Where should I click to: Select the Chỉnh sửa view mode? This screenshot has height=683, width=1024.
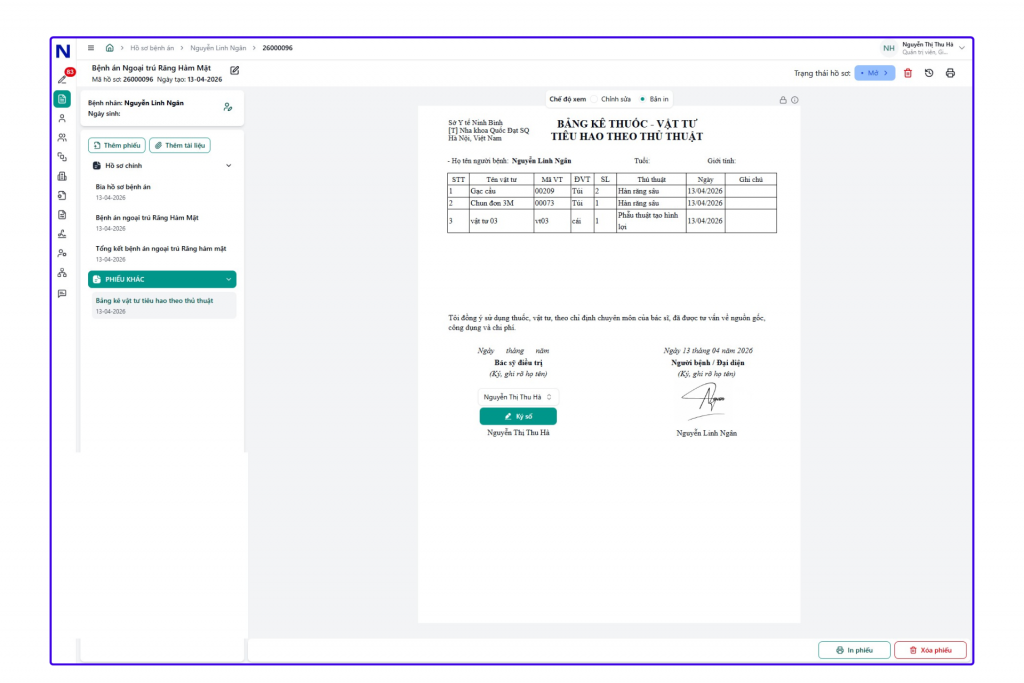(594, 99)
